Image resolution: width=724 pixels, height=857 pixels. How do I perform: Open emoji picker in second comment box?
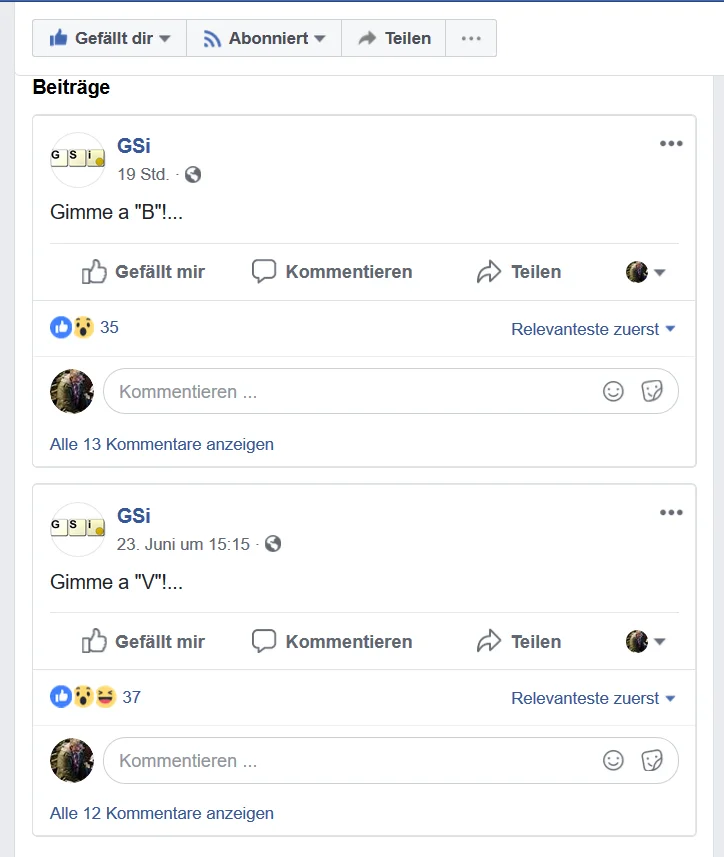(x=613, y=761)
